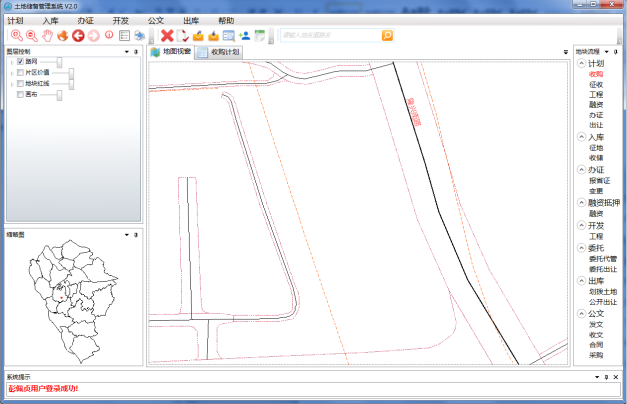This screenshot has height=404, width=627.
Task: Expand the 片区价值 layer tree node
Action: pyautogui.click(x=11, y=73)
